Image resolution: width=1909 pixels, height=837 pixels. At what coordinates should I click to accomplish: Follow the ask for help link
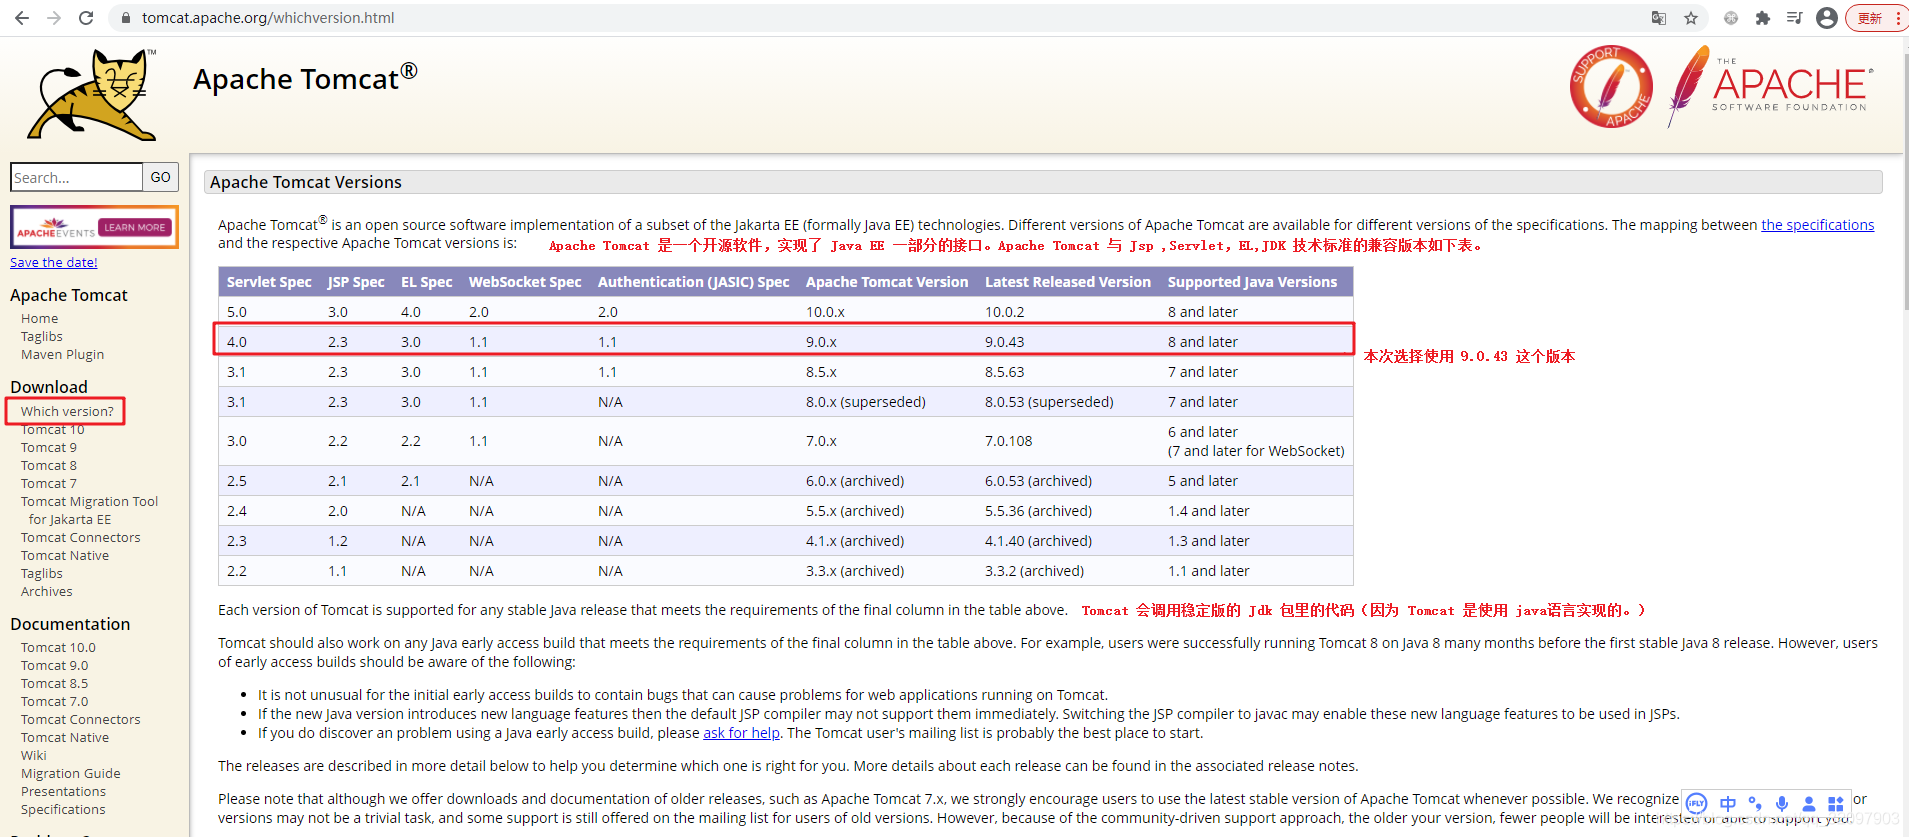[741, 733]
